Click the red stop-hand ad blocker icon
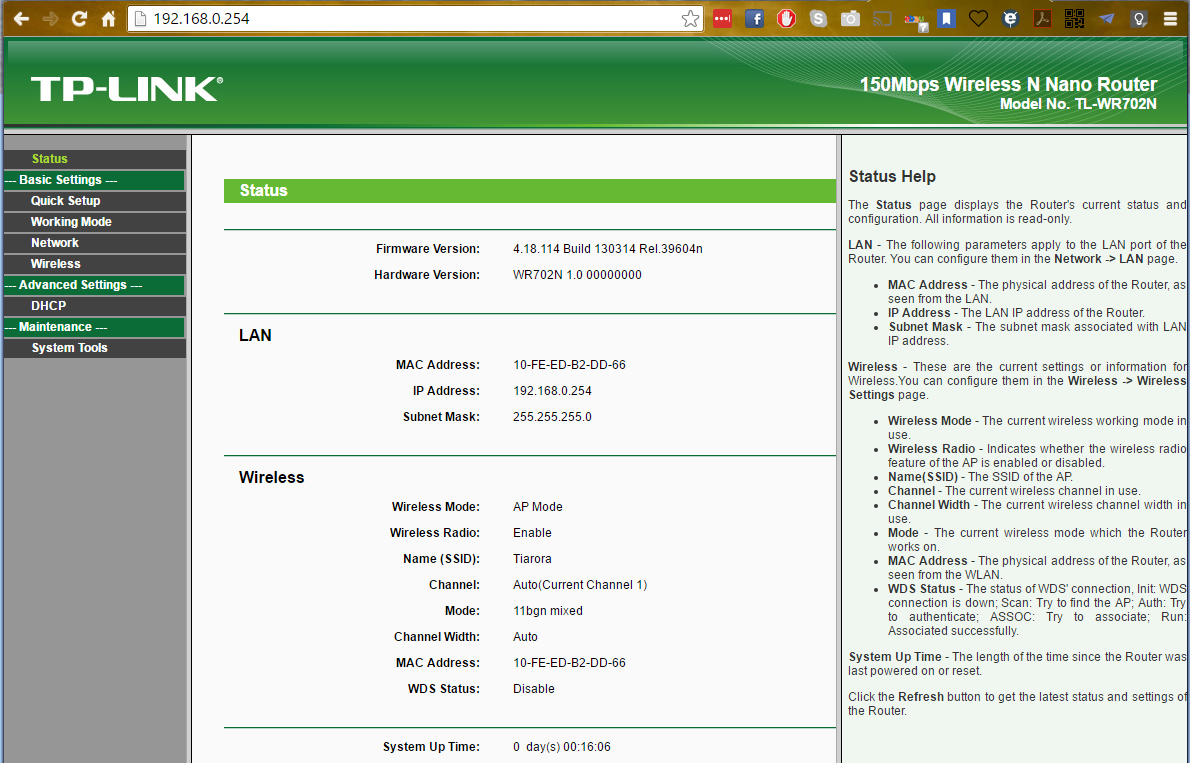This screenshot has height=763, width=1190. (786, 19)
